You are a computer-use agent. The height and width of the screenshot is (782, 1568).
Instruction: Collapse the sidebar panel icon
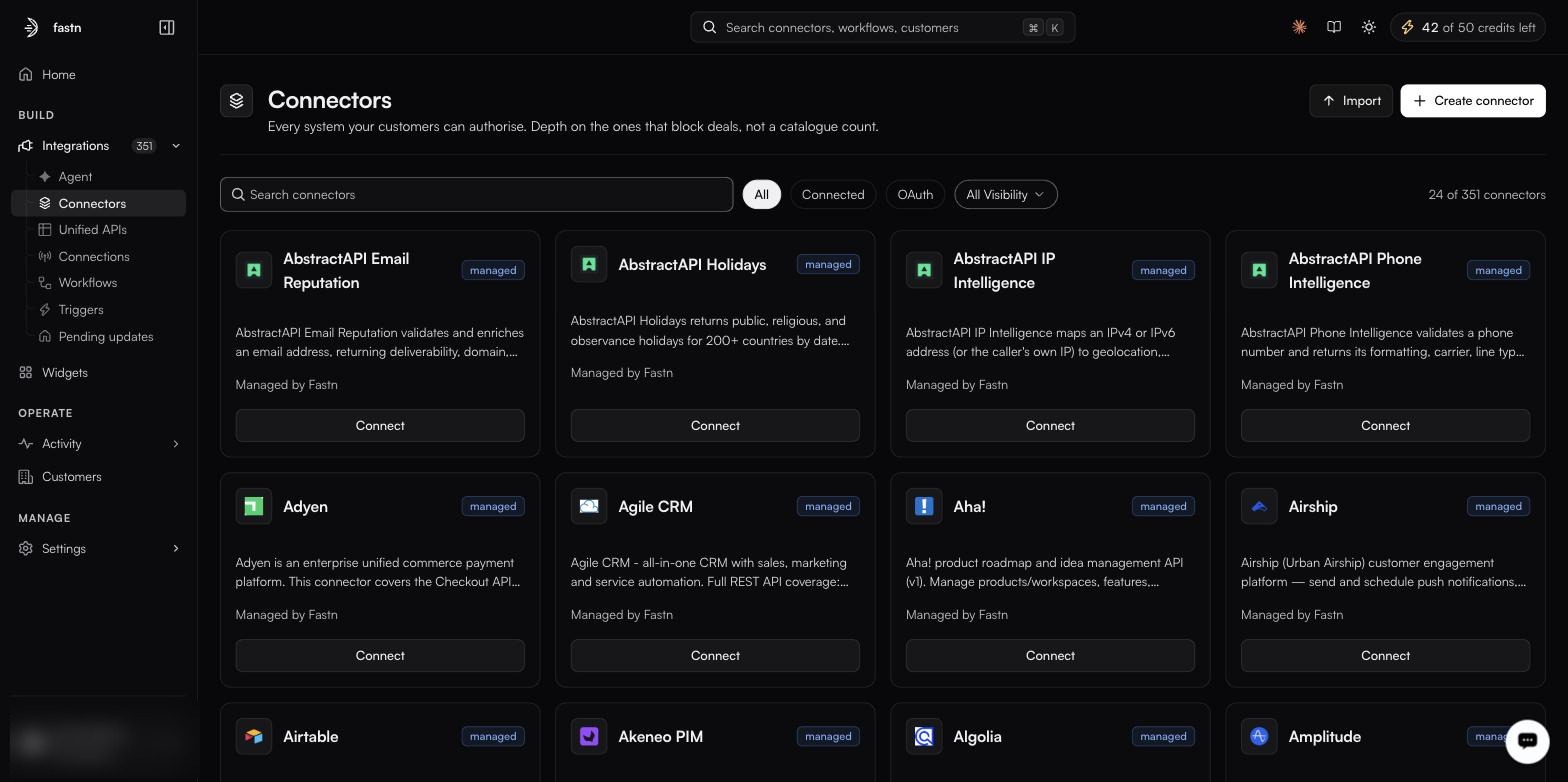pos(167,28)
